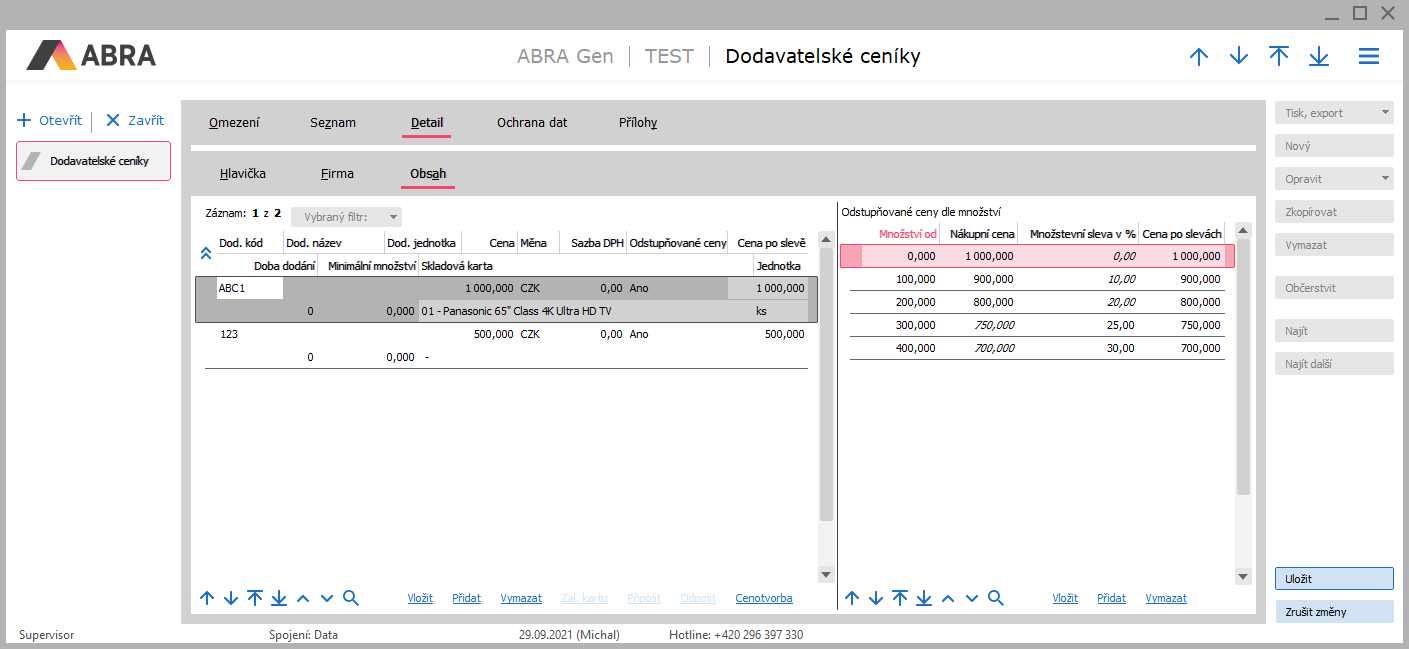1409x649 pixels.
Task: Click the plus Otevřít icon
Action: [x=25, y=121]
